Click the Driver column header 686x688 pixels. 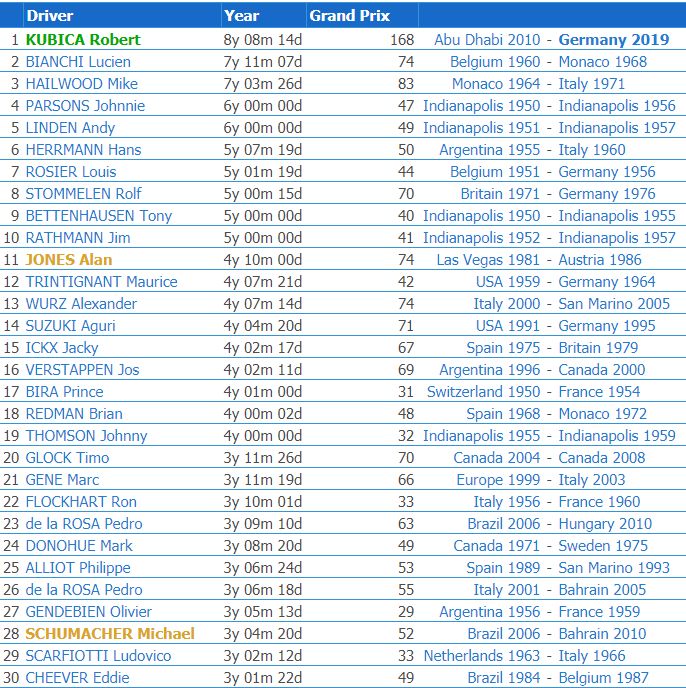pyautogui.click(x=50, y=16)
